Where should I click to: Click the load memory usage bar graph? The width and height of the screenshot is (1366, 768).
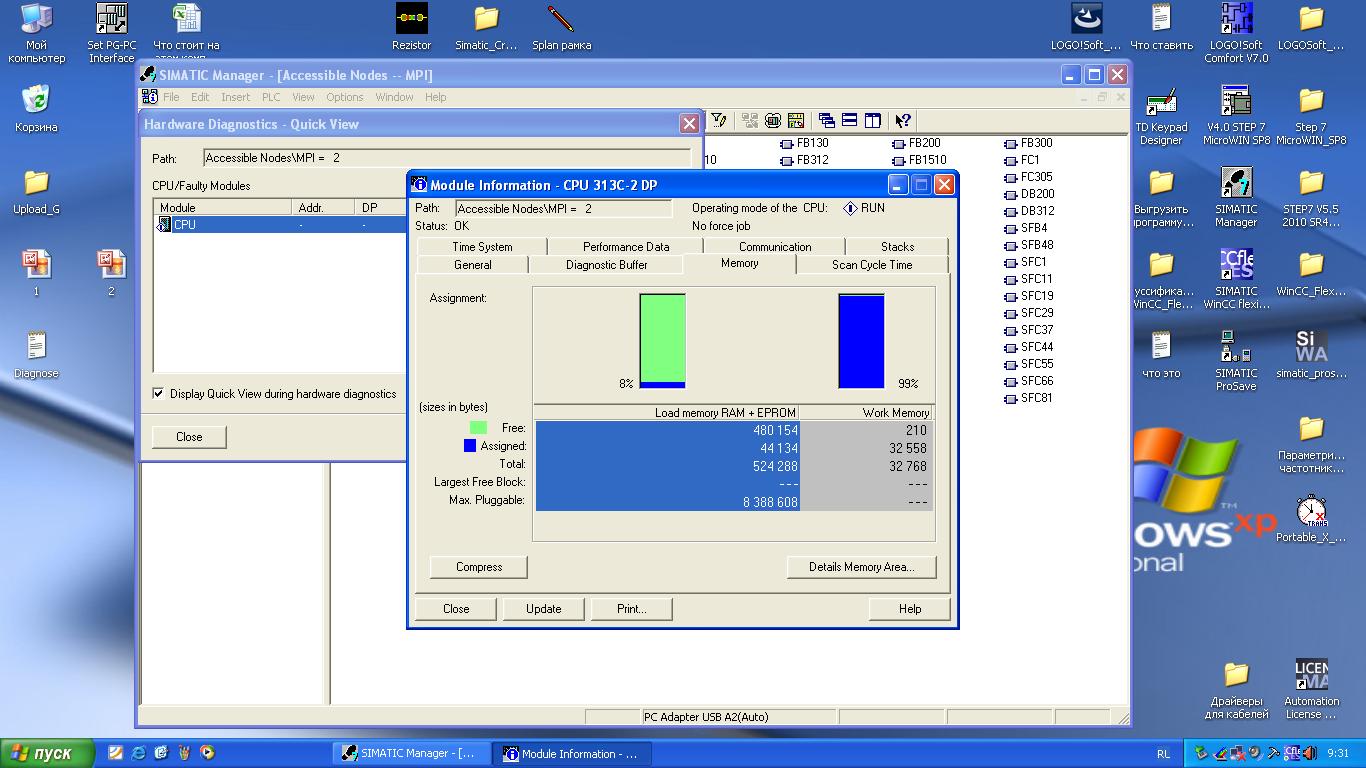(662, 341)
